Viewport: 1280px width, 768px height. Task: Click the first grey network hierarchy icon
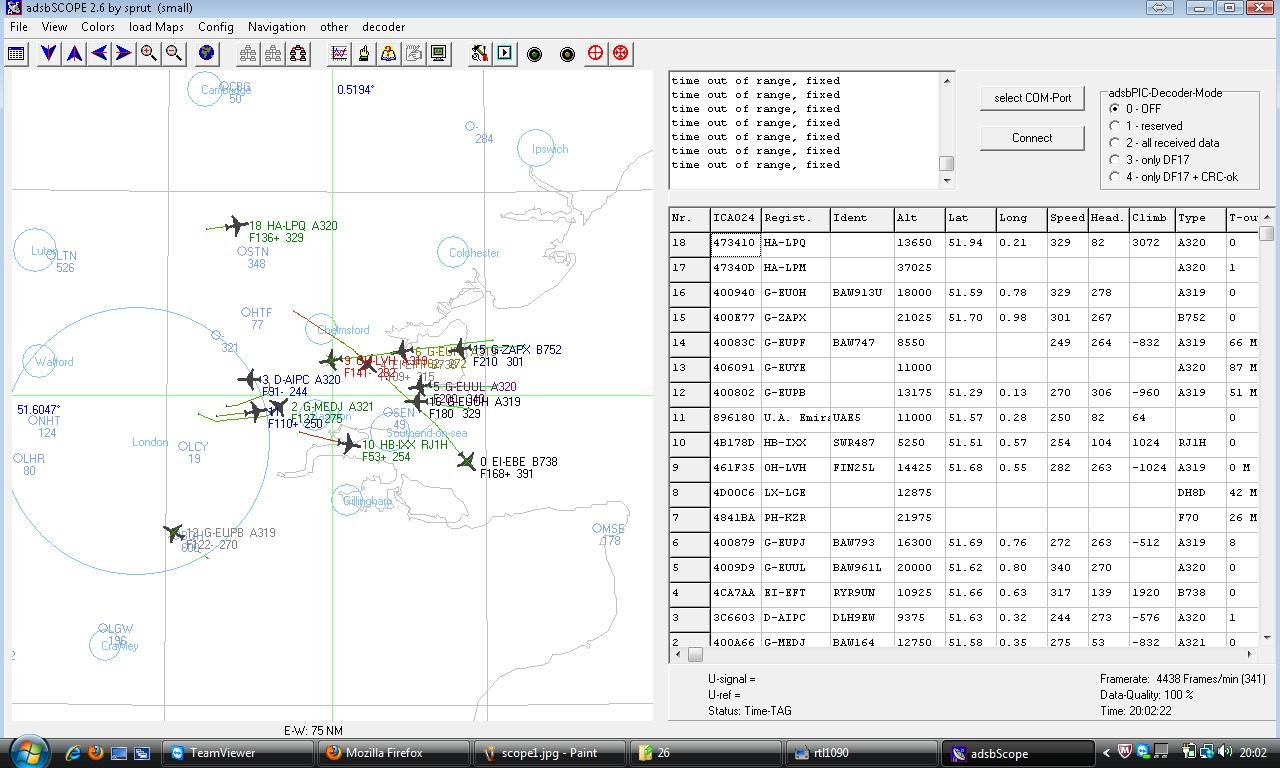pyautogui.click(x=248, y=53)
